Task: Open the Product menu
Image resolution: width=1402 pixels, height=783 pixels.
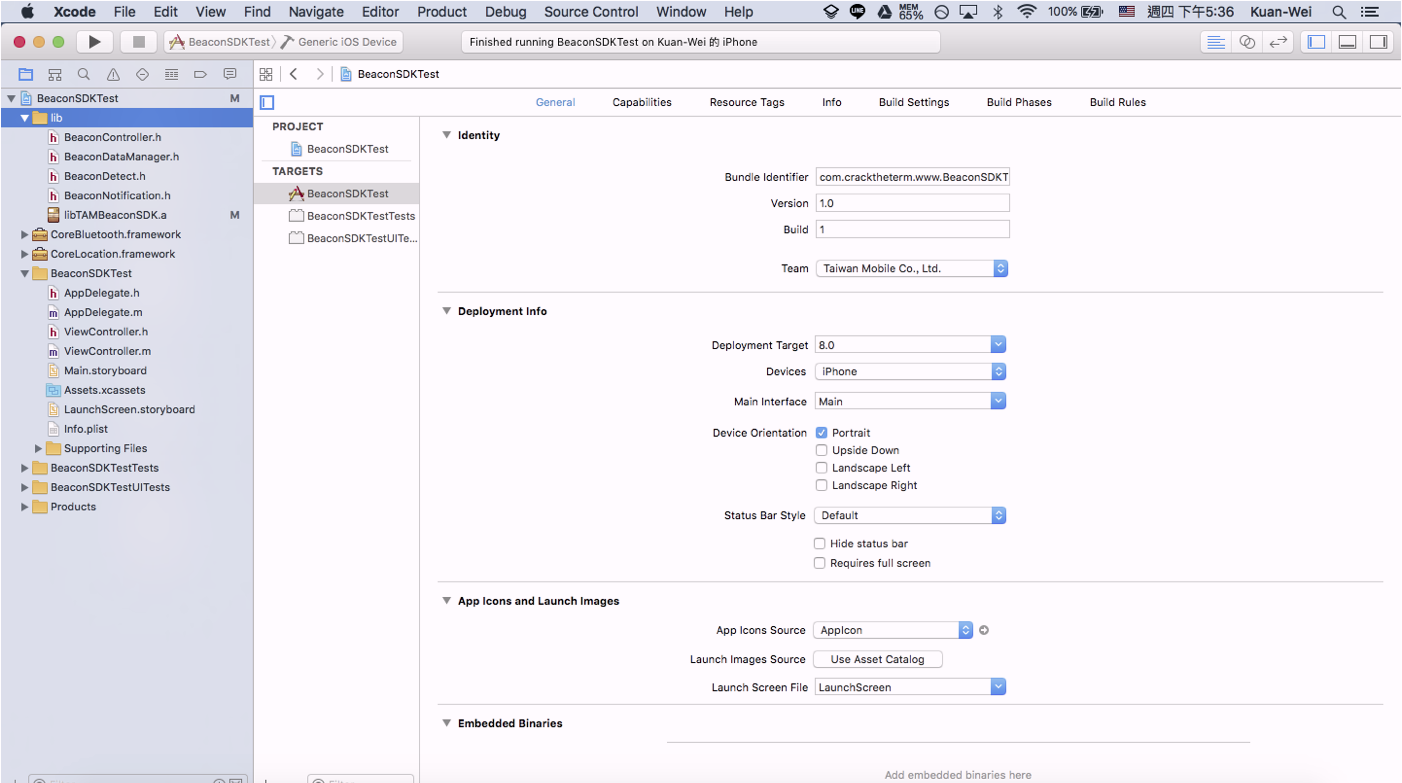Action: (x=442, y=12)
